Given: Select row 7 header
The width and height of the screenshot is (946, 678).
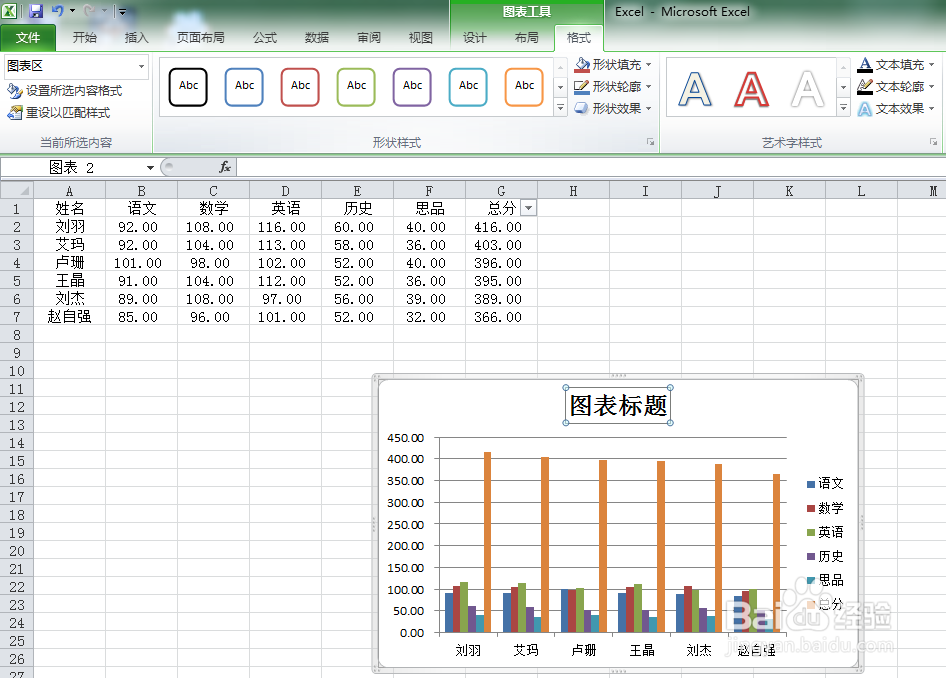Looking at the screenshot, I should click(x=17, y=317).
